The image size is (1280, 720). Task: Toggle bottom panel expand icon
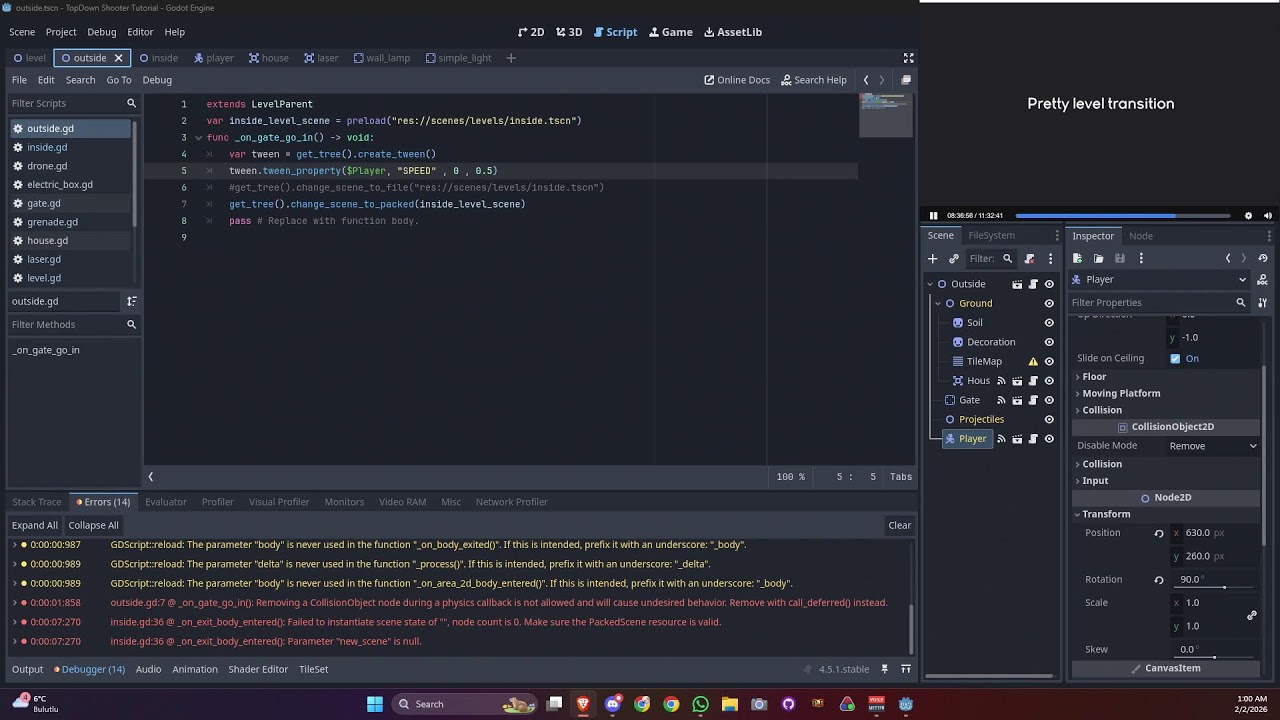[x=906, y=669]
